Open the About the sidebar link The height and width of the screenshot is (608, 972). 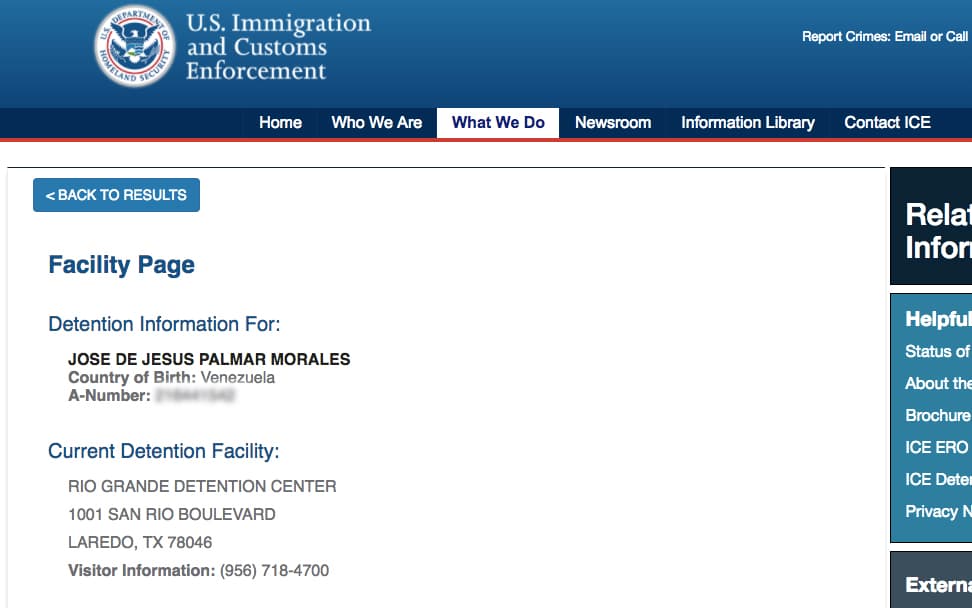click(937, 383)
